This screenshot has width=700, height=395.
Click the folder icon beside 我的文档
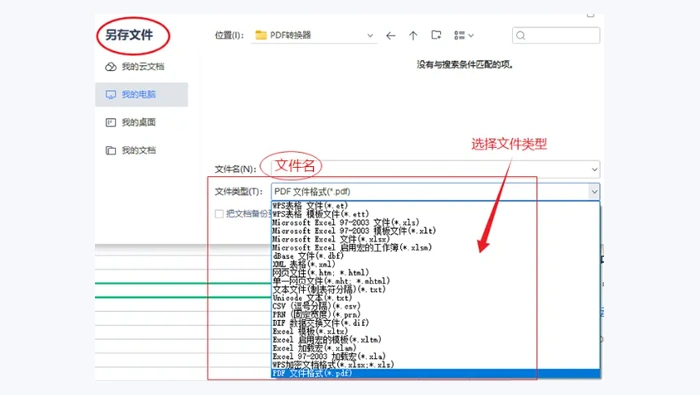click(x=111, y=150)
